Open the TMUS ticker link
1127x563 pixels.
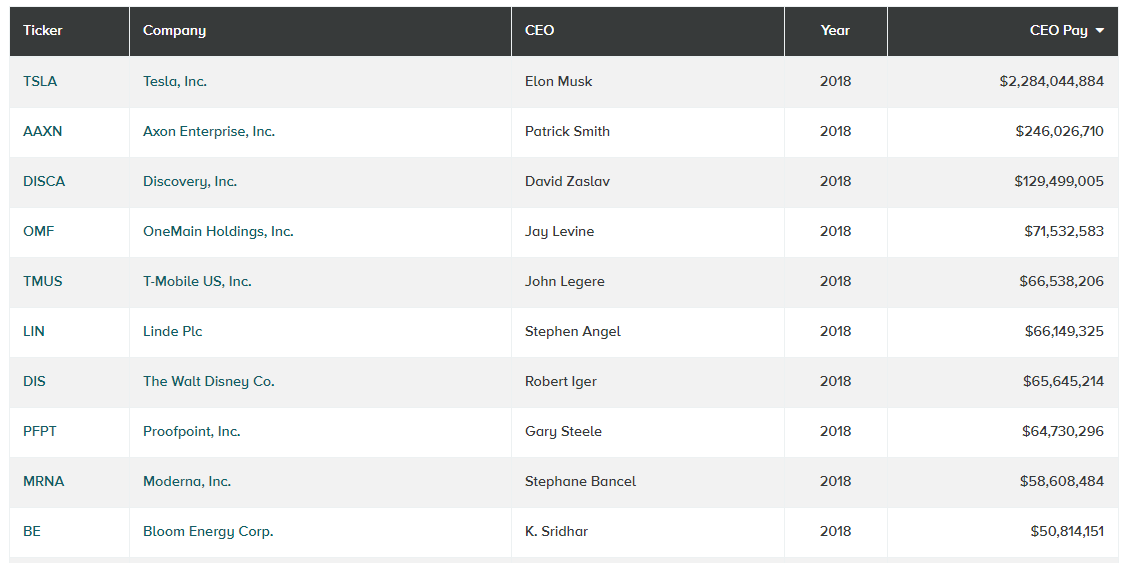click(43, 281)
